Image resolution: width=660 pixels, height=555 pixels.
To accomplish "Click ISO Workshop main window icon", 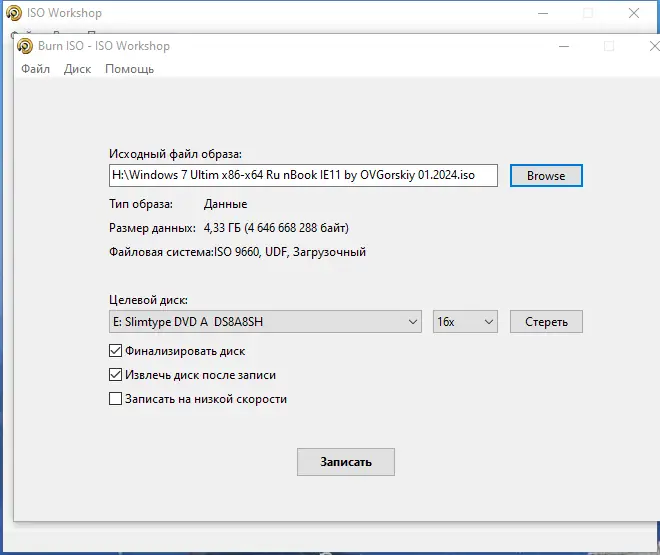I will [14, 13].
